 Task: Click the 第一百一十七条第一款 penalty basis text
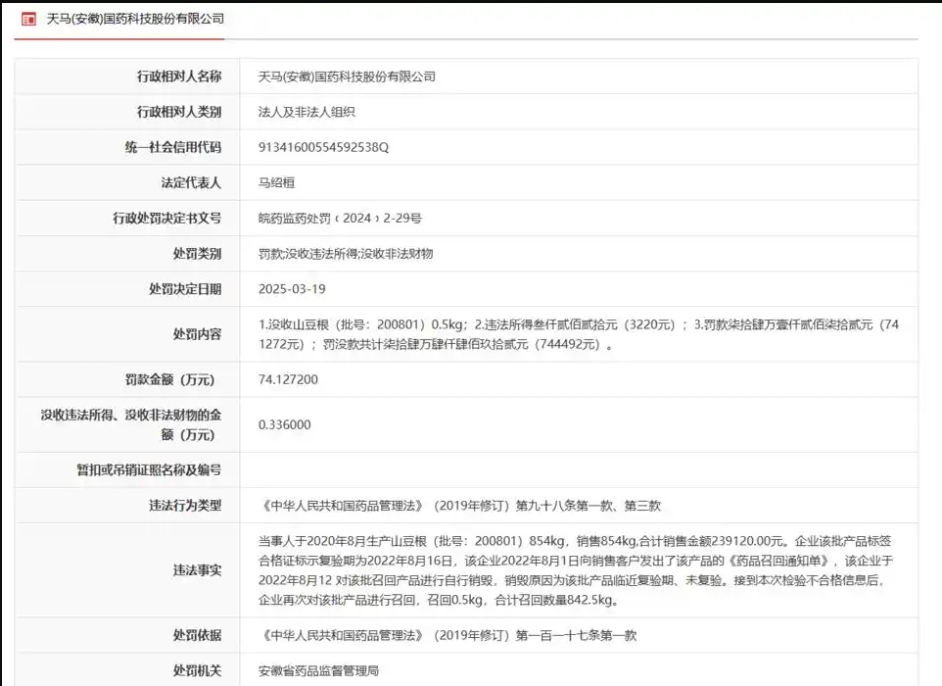pos(576,636)
